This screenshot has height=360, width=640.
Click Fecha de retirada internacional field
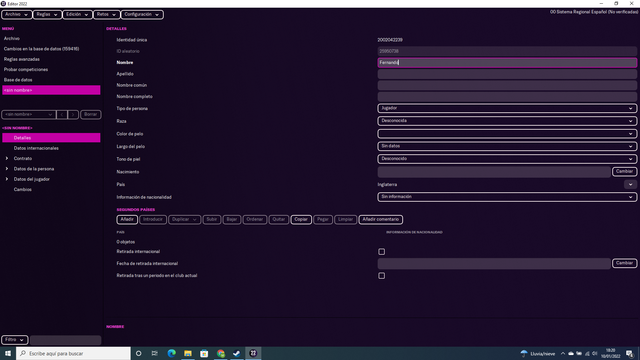click(494, 263)
